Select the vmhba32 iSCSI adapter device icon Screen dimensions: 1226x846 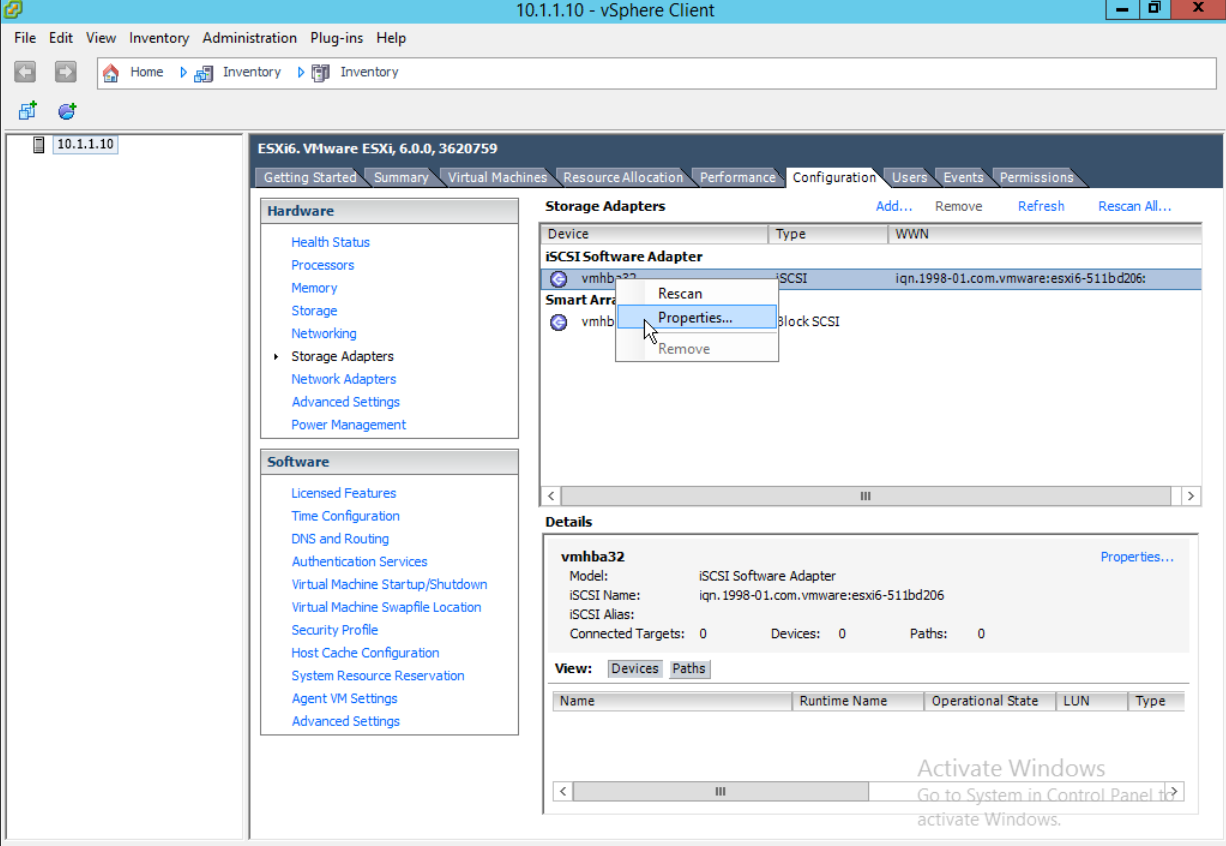(x=558, y=278)
